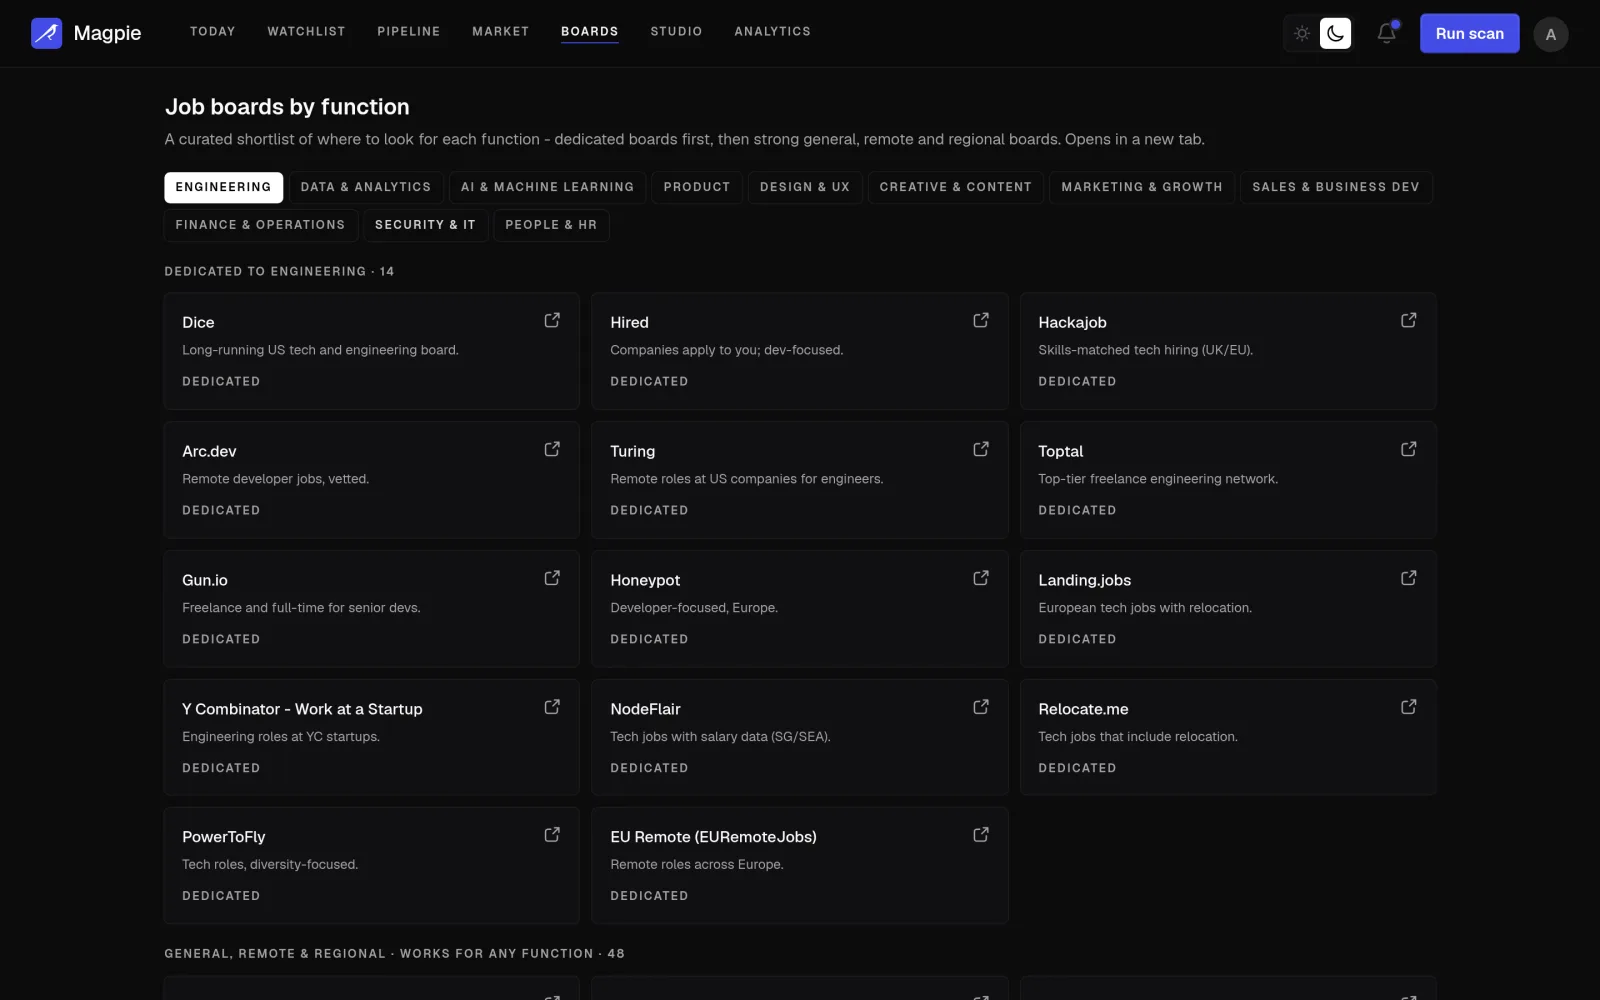Viewport: 1600px width, 1000px height.
Task: Open the Watchlist nav tab
Action: click(x=306, y=32)
